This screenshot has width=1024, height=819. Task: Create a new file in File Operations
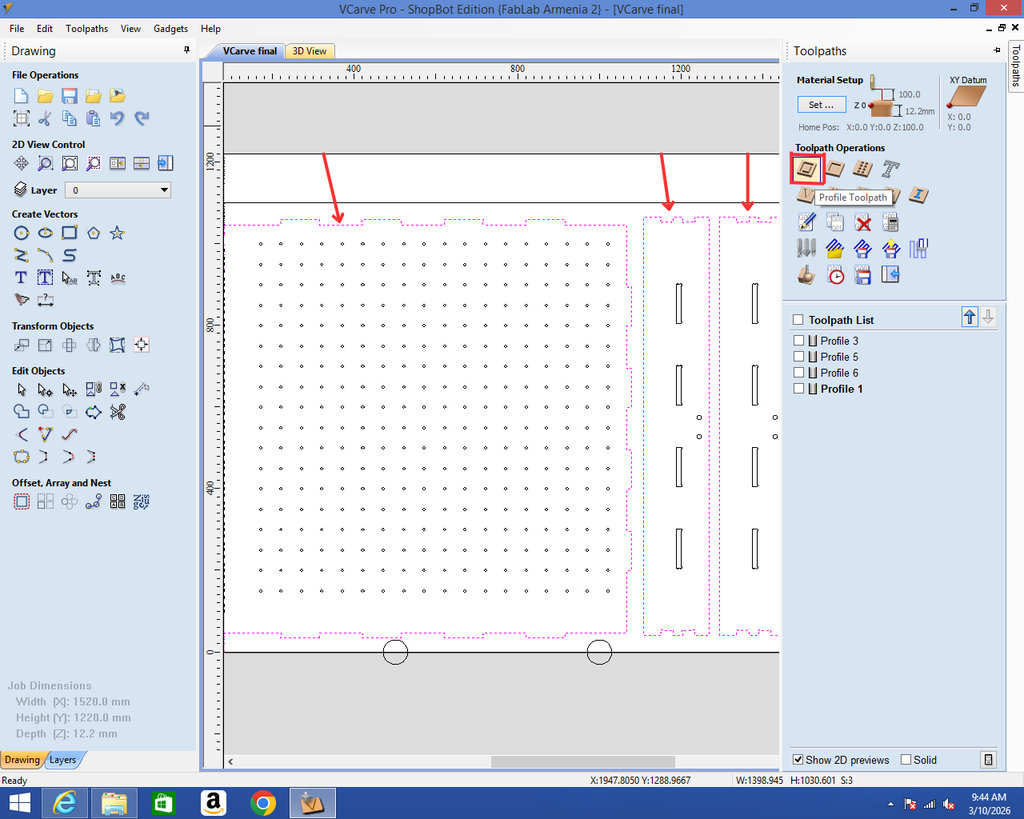tap(21, 96)
